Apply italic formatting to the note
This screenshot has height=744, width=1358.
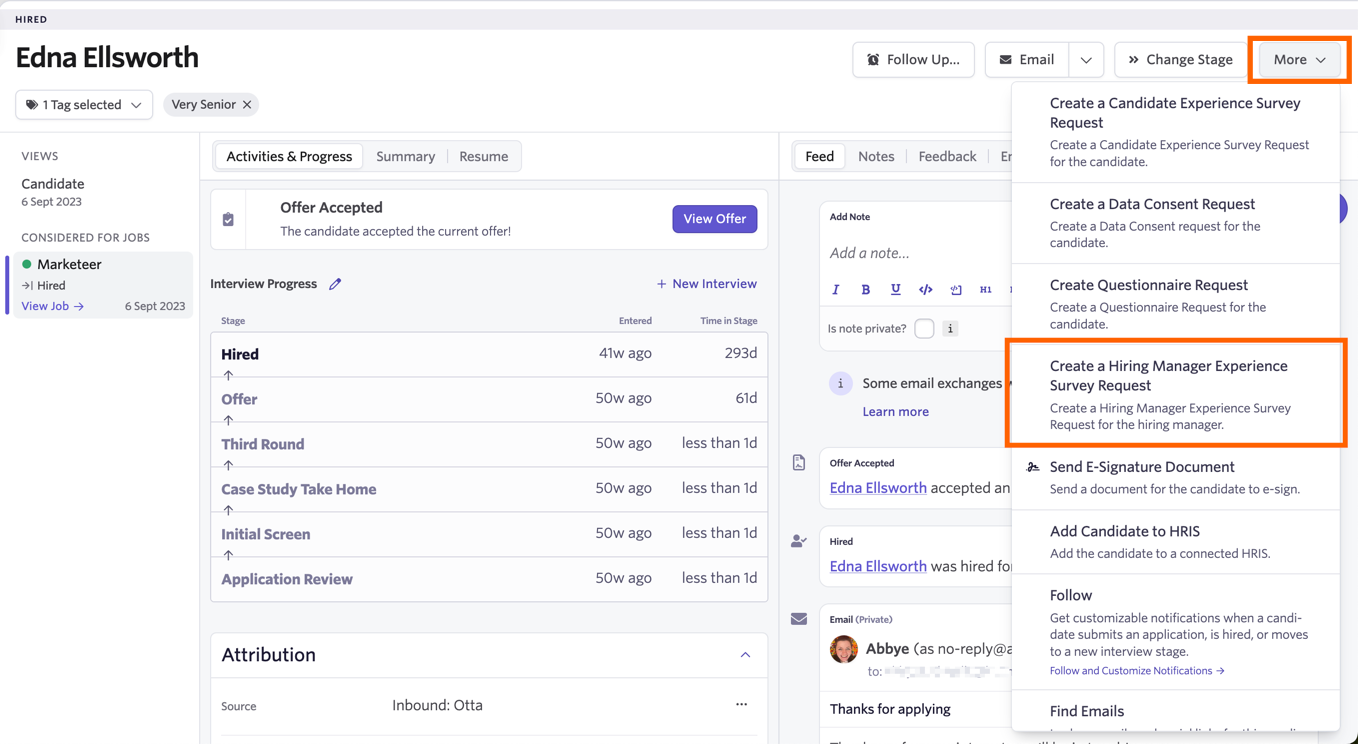pos(836,290)
